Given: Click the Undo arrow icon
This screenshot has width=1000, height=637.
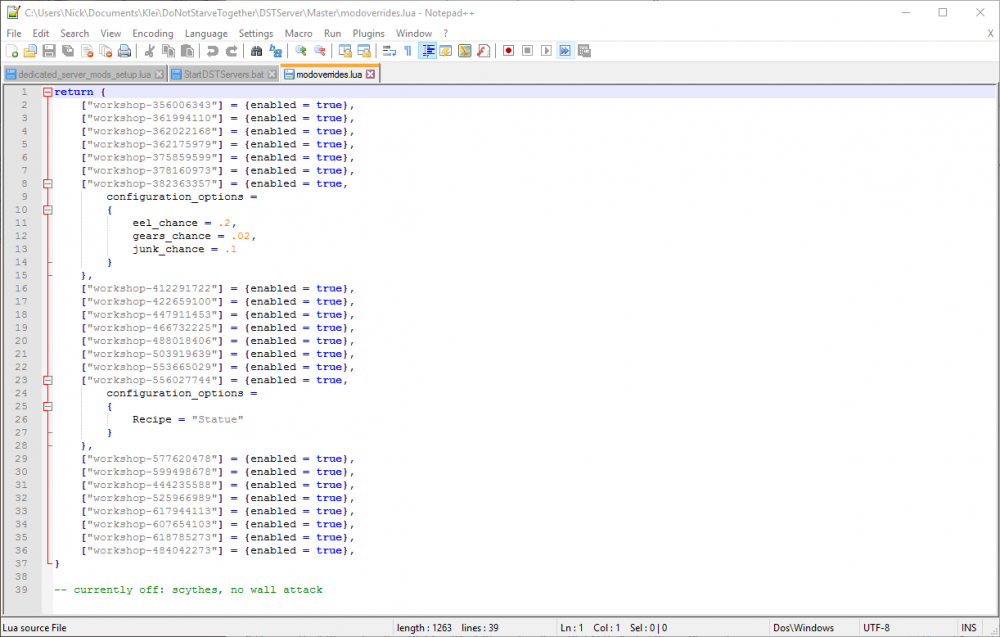Looking at the screenshot, I should pos(213,51).
